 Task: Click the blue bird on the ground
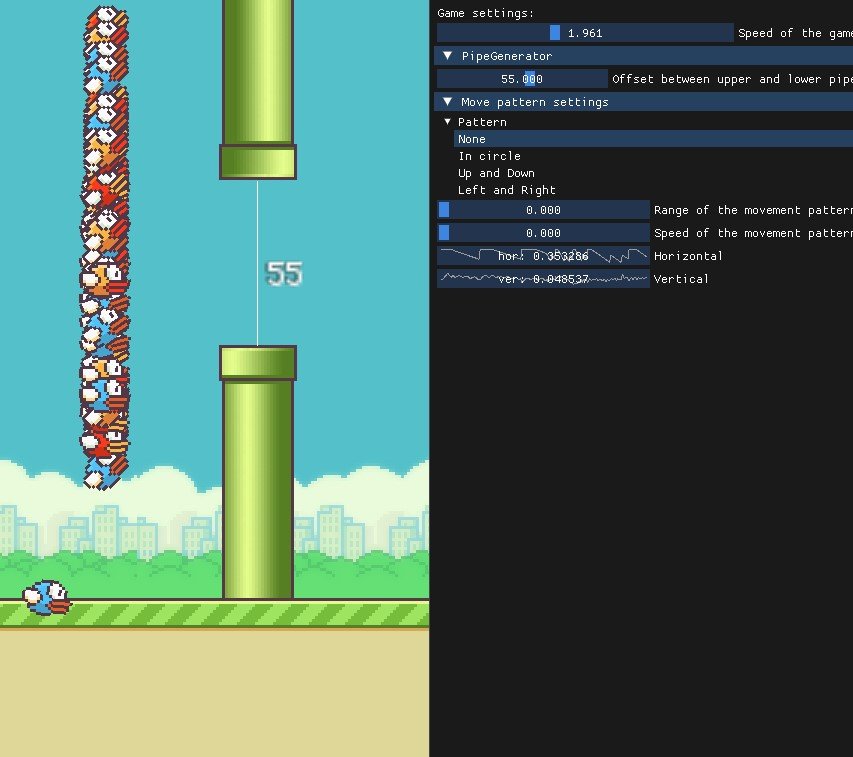(47, 598)
